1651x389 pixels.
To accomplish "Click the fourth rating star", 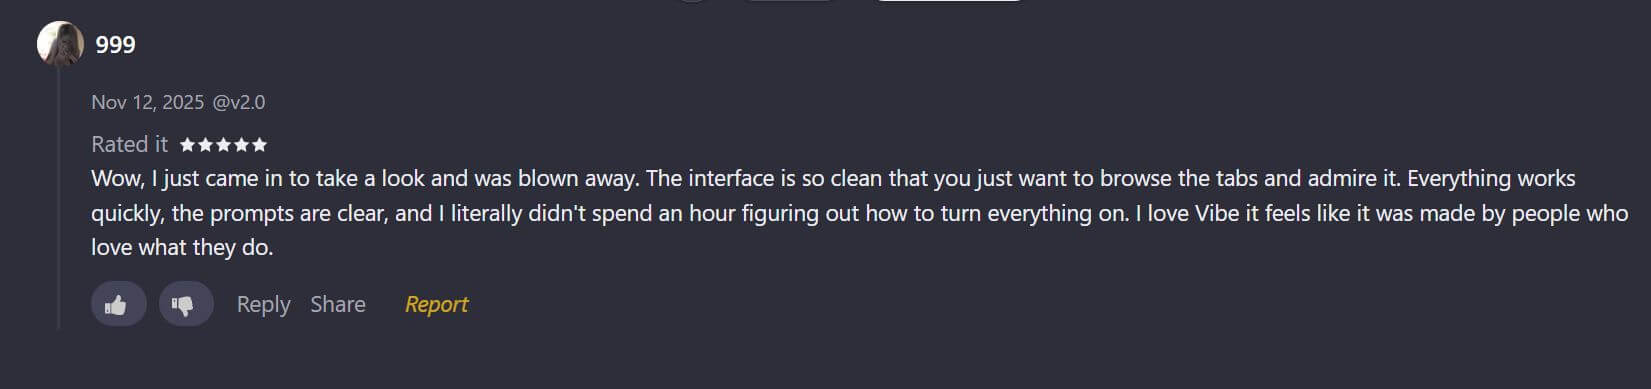I will (x=241, y=145).
